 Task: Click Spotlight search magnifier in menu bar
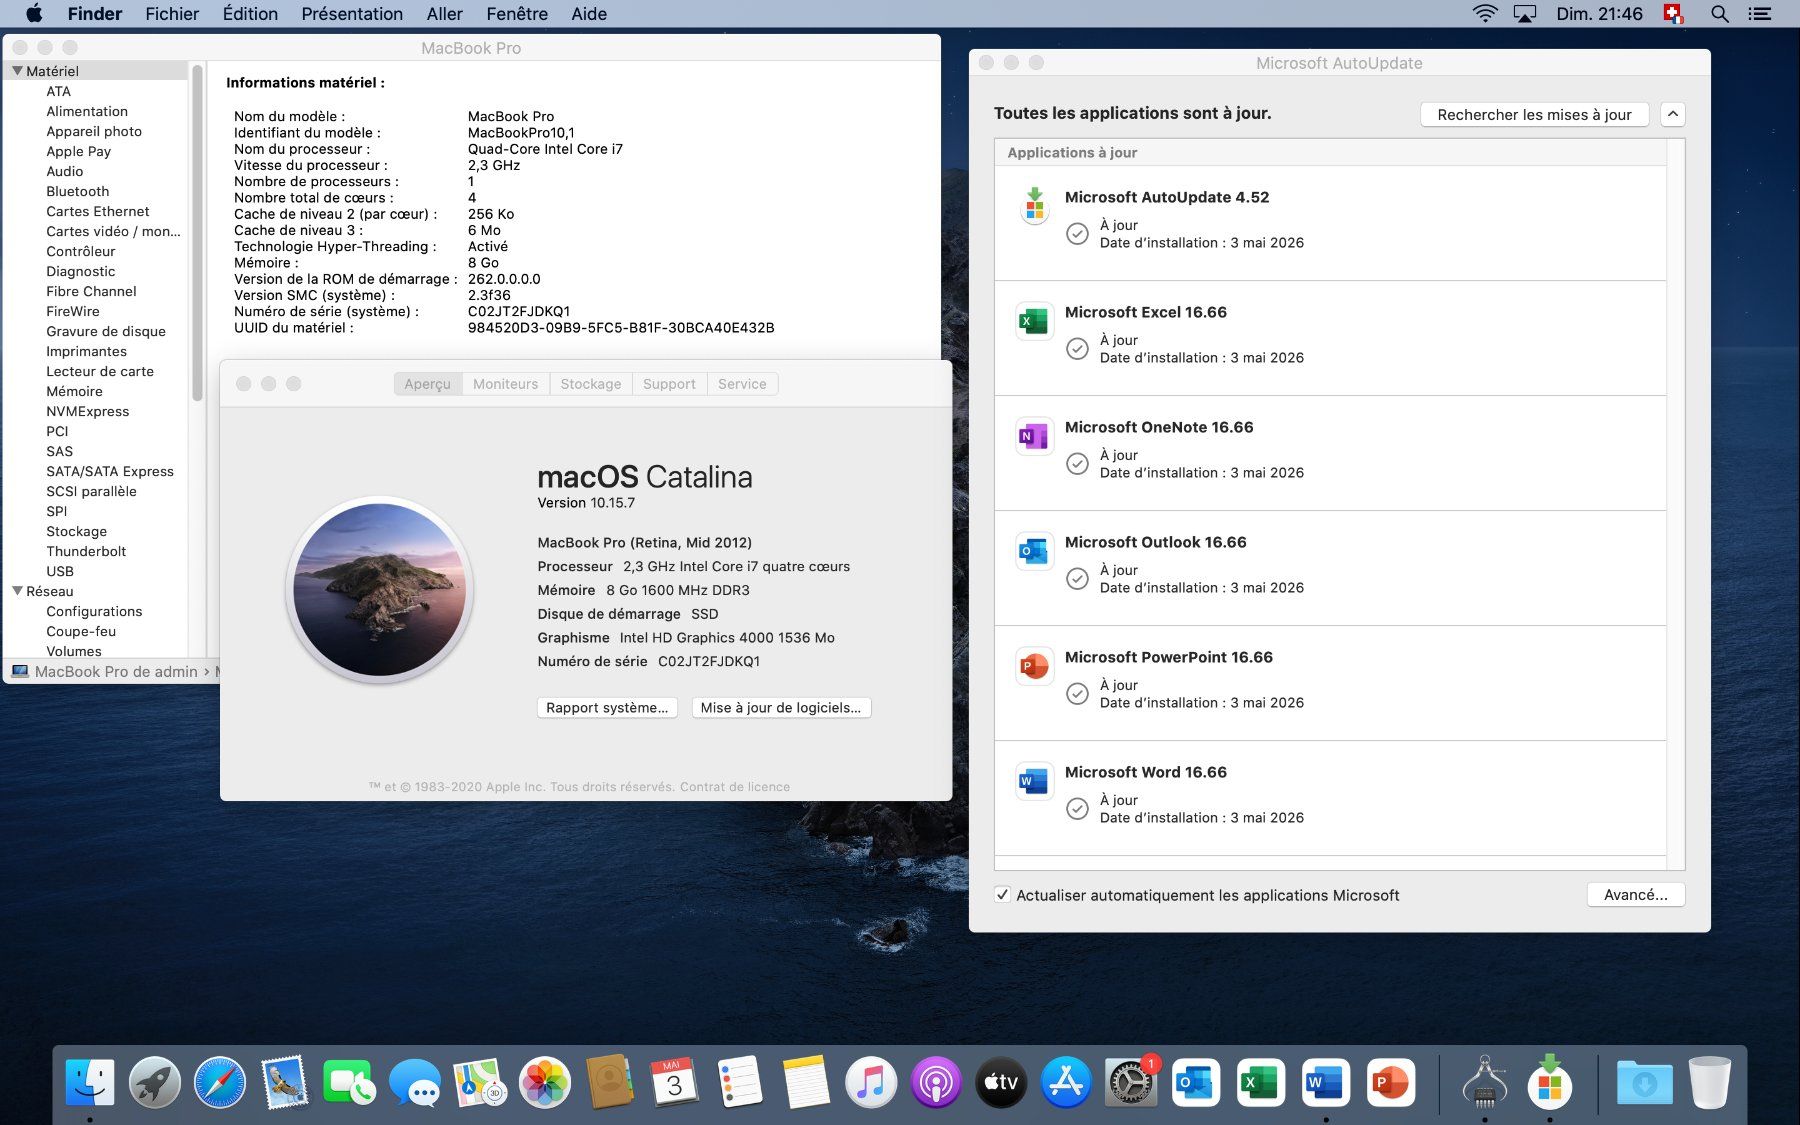[1720, 14]
